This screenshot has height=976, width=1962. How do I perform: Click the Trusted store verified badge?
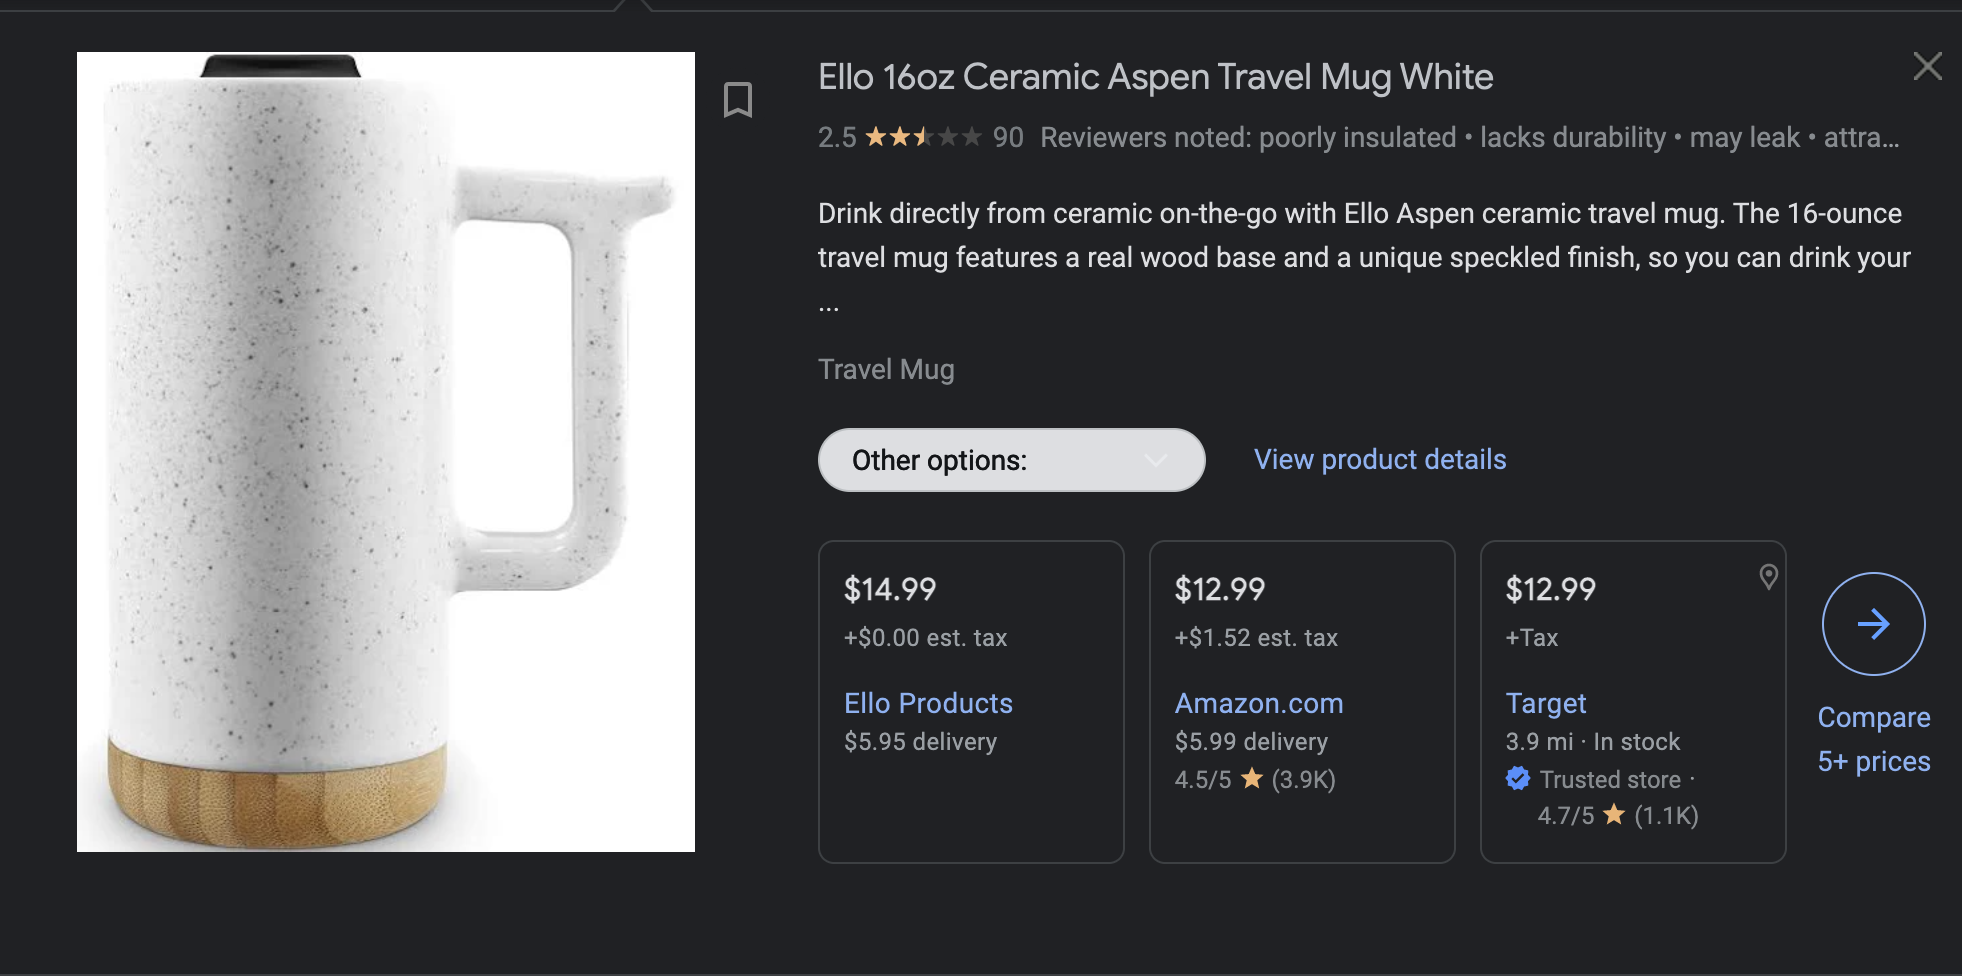coord(1518,779)
